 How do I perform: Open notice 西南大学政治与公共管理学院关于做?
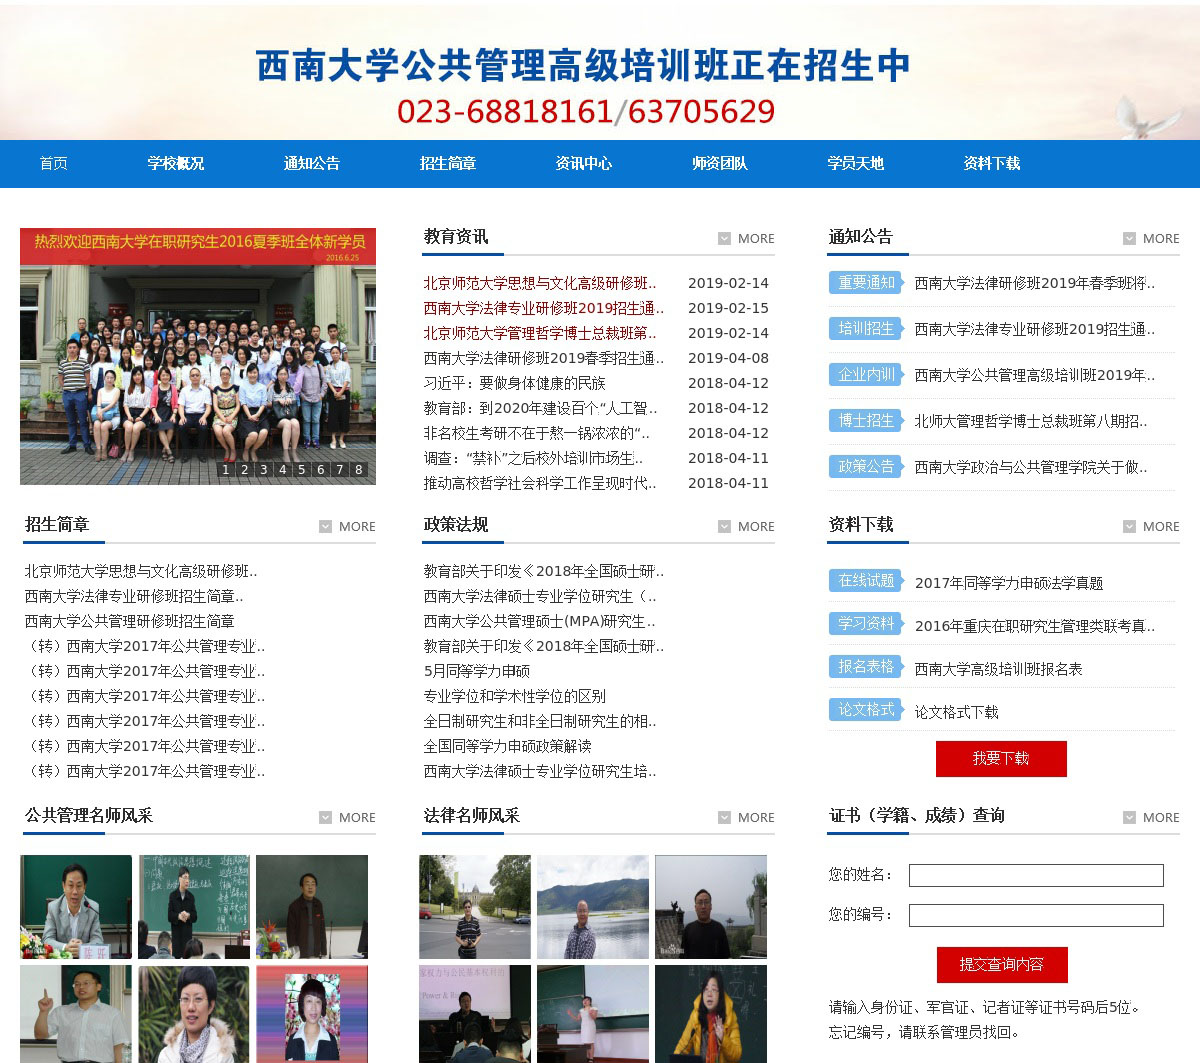1031,467
